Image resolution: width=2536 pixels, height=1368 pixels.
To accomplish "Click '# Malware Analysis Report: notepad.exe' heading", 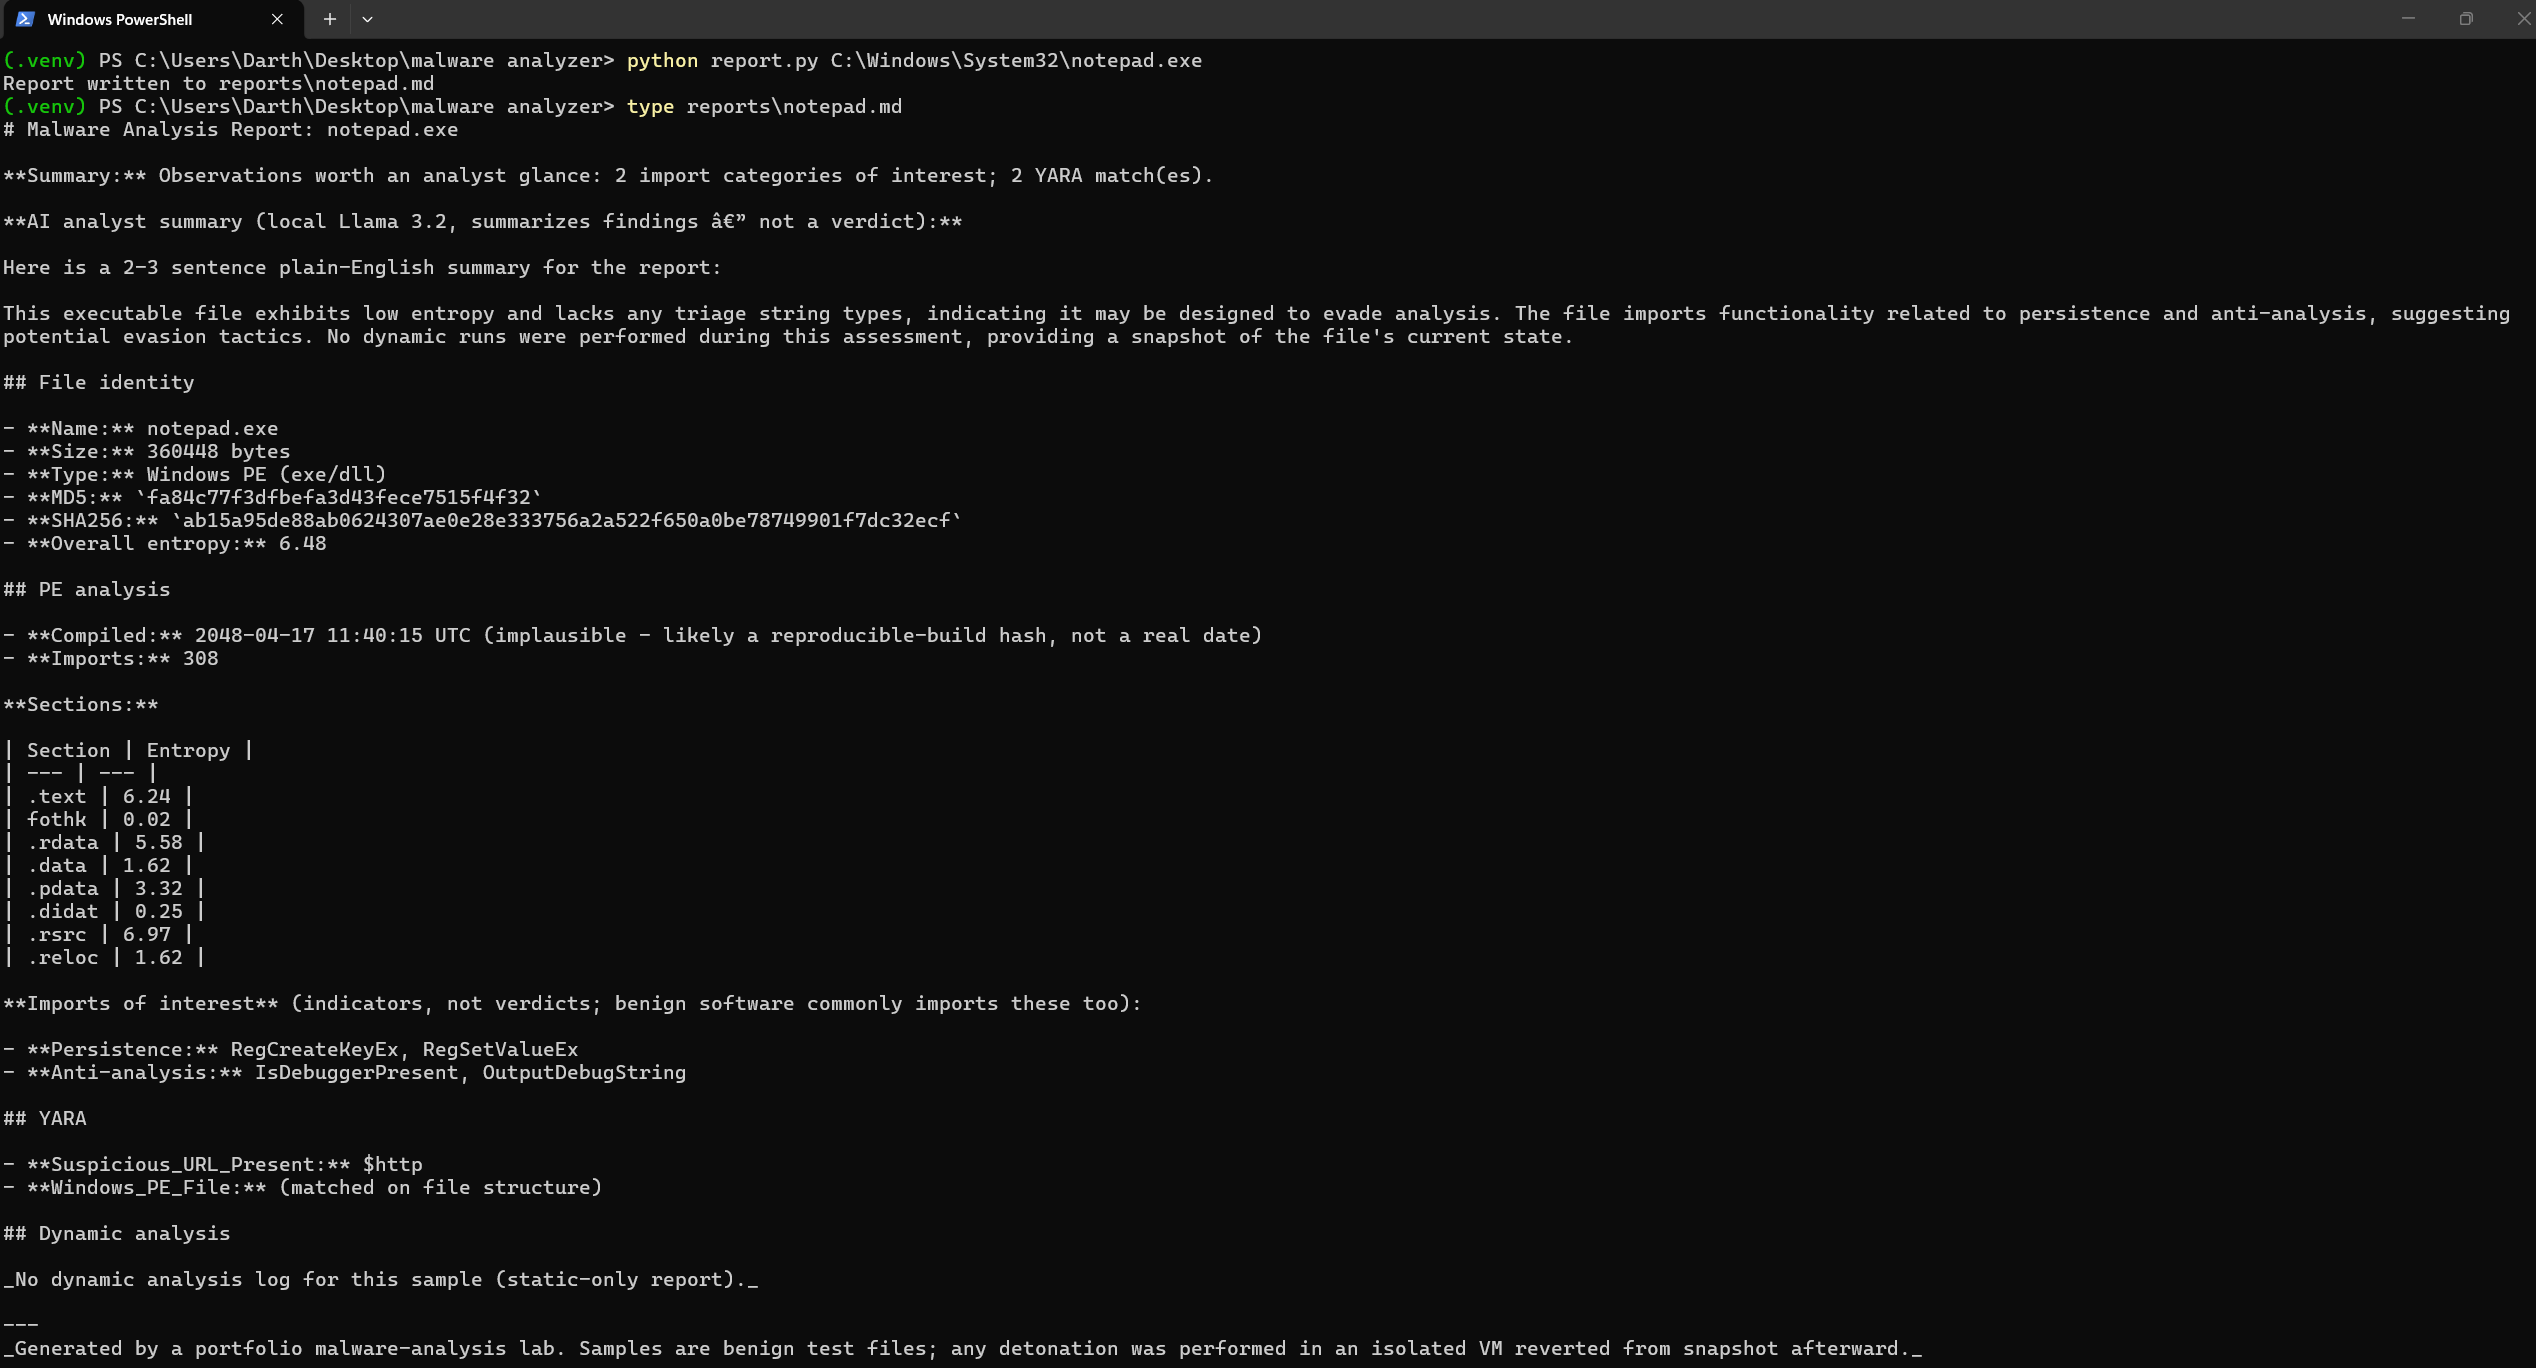I will pyautogui.click(x=231, y=130).
